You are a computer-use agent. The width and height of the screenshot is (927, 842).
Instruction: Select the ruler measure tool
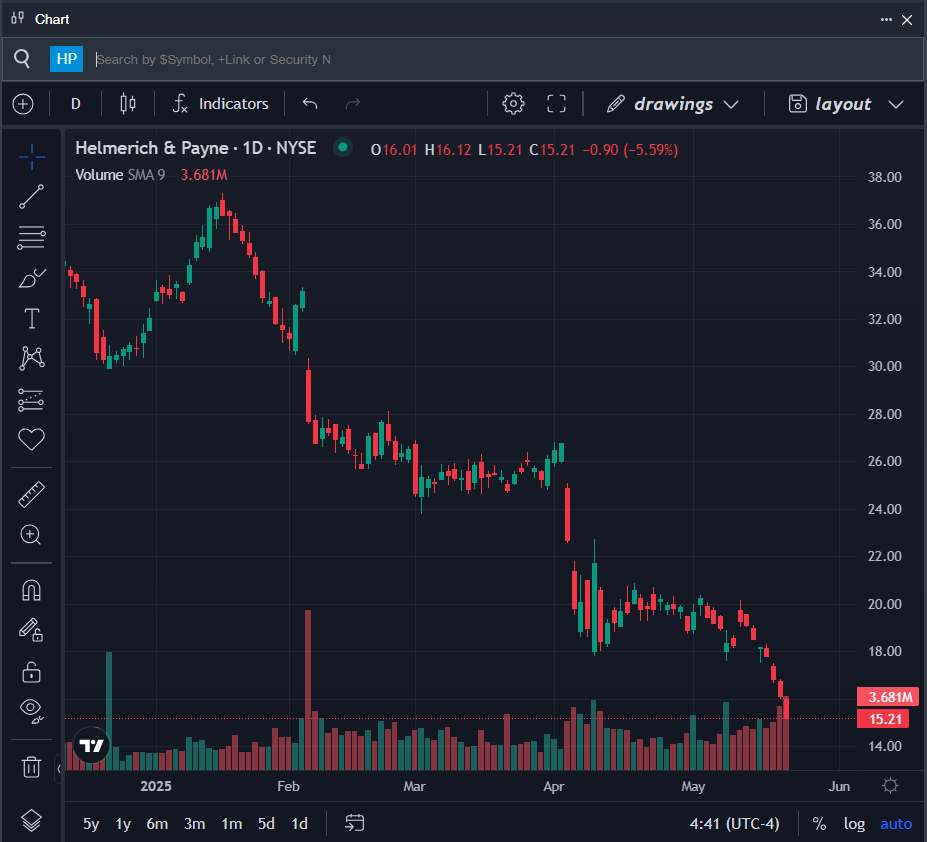coord(31,495)
